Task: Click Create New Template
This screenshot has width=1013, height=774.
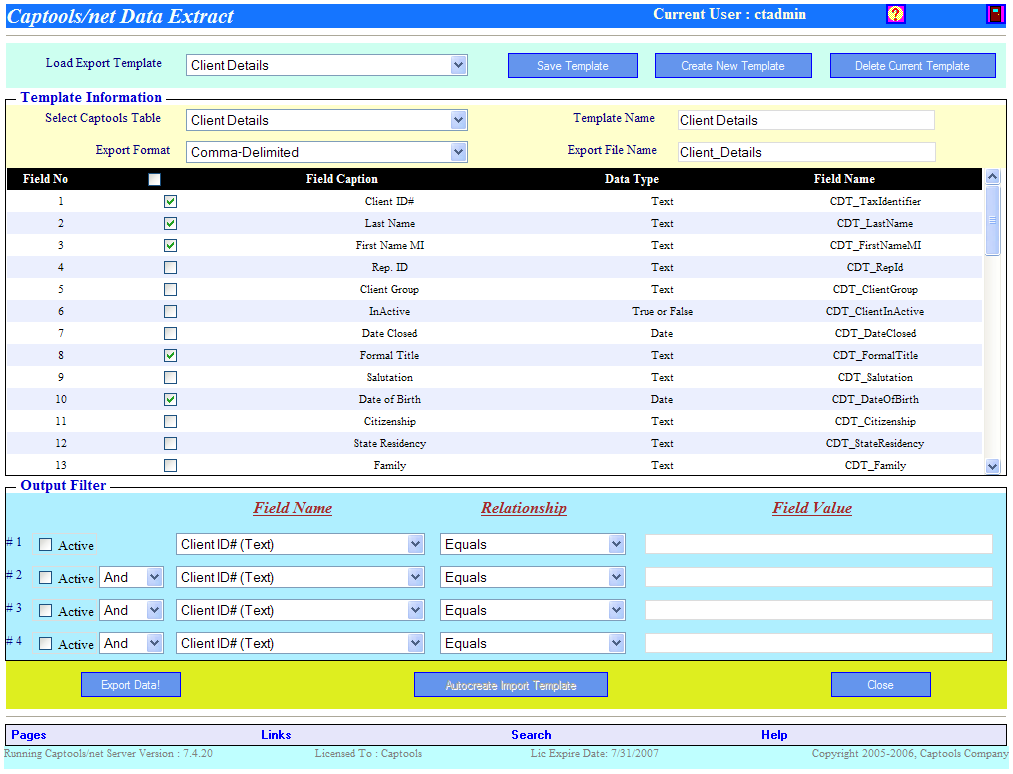Action: tap(733, 64)
